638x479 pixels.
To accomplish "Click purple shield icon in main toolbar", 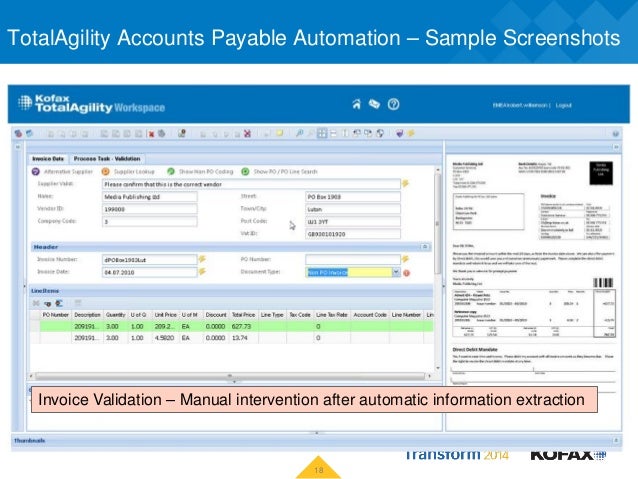I will point(400,133).
